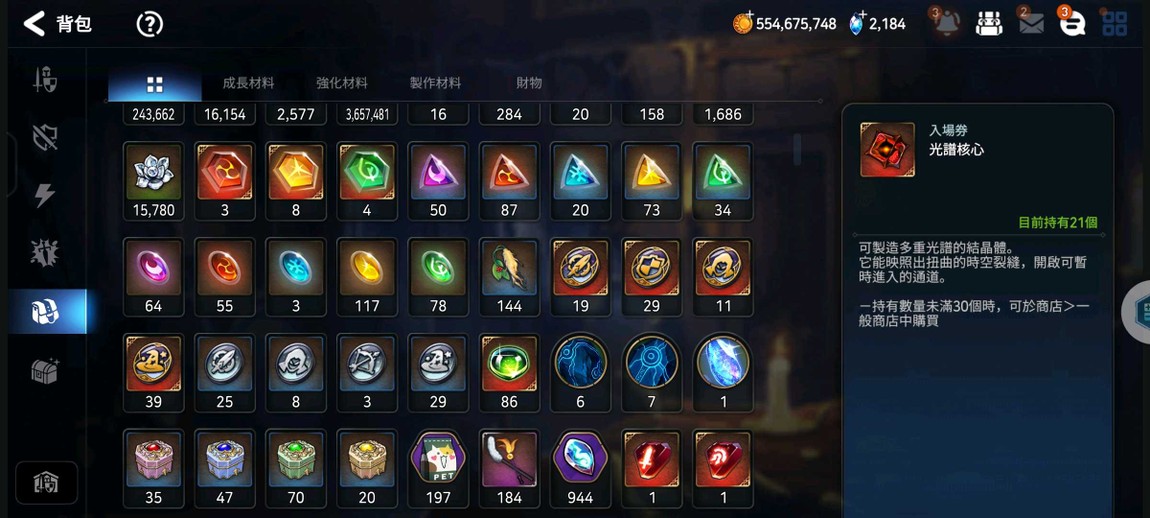
Task: Open the mail envelope icon
Action: pos(1031,24)
